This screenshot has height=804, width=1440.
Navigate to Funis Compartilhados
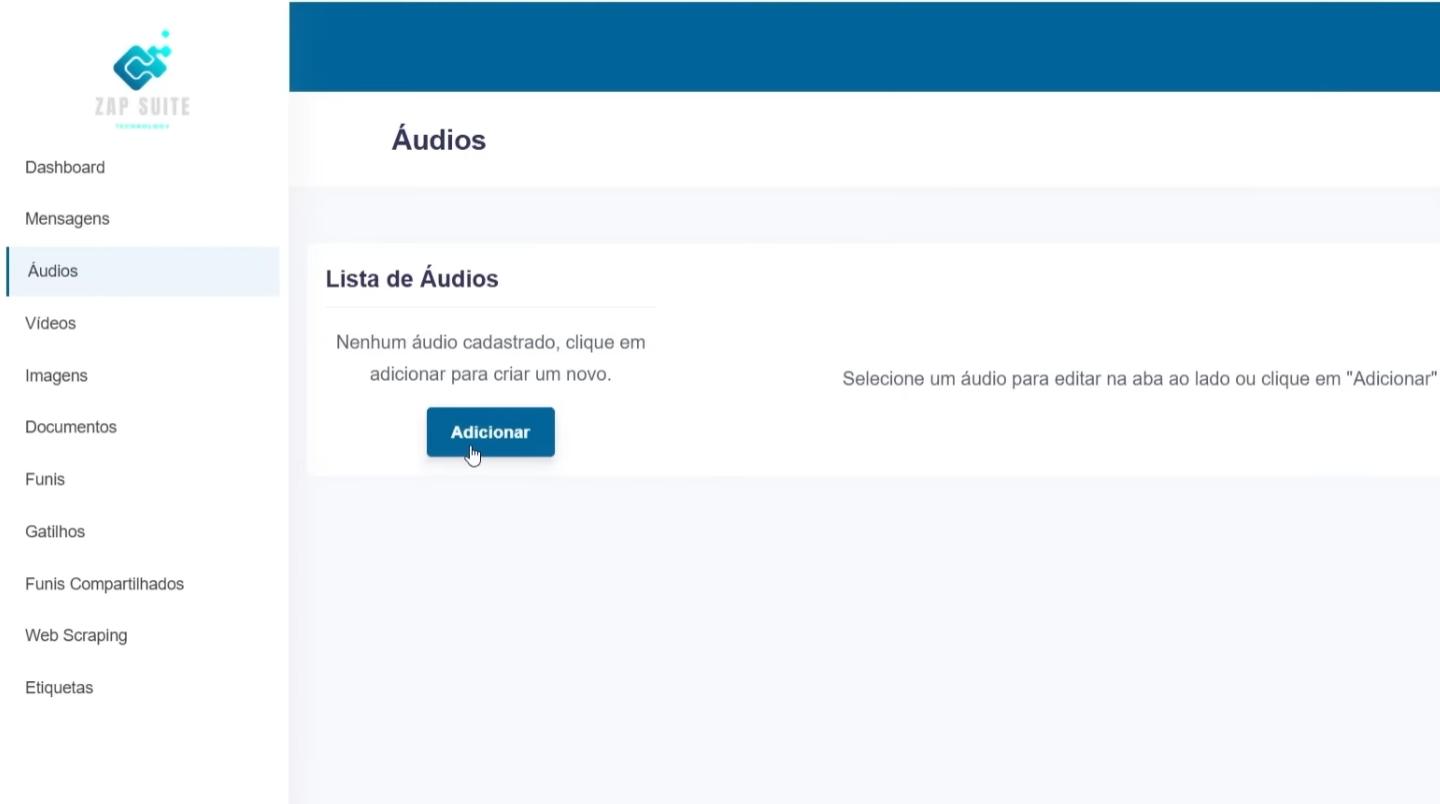click(x=104, y=583)
